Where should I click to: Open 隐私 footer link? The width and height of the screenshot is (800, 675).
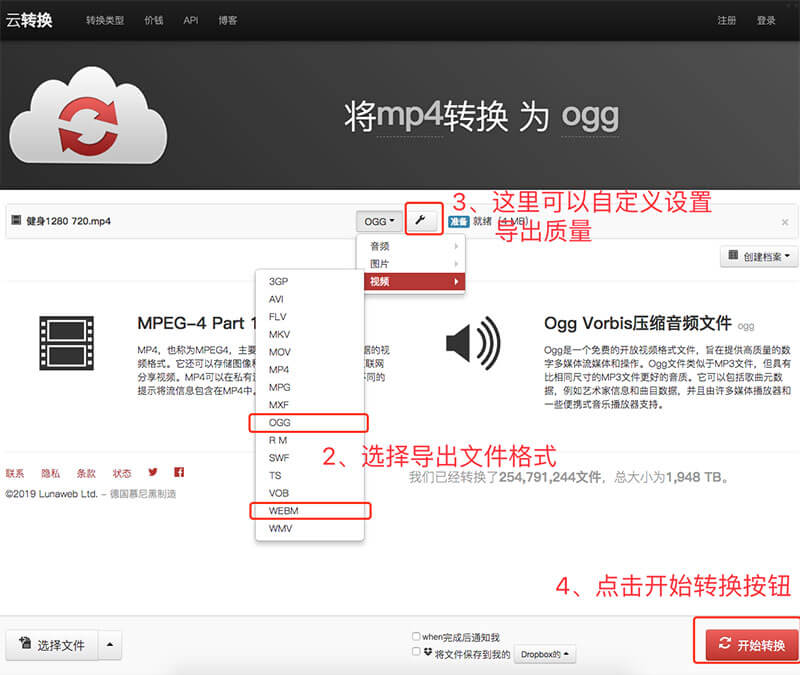coord(51,473)
